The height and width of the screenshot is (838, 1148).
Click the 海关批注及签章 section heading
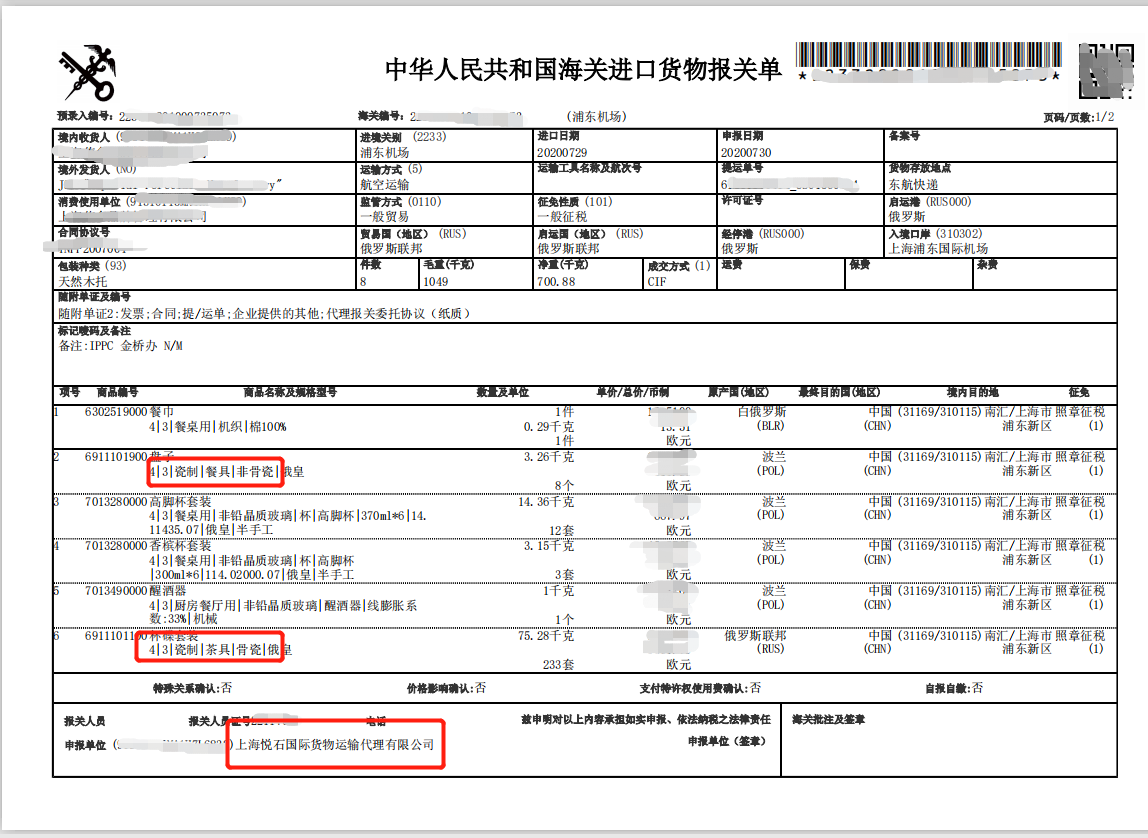tap(829, 719)
